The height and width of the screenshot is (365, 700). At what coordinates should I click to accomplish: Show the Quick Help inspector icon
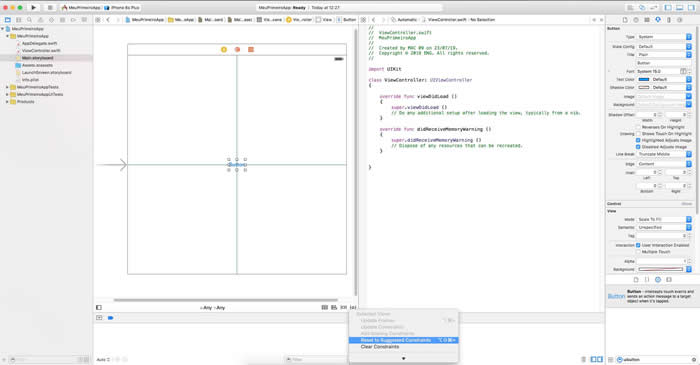point(636,20)
